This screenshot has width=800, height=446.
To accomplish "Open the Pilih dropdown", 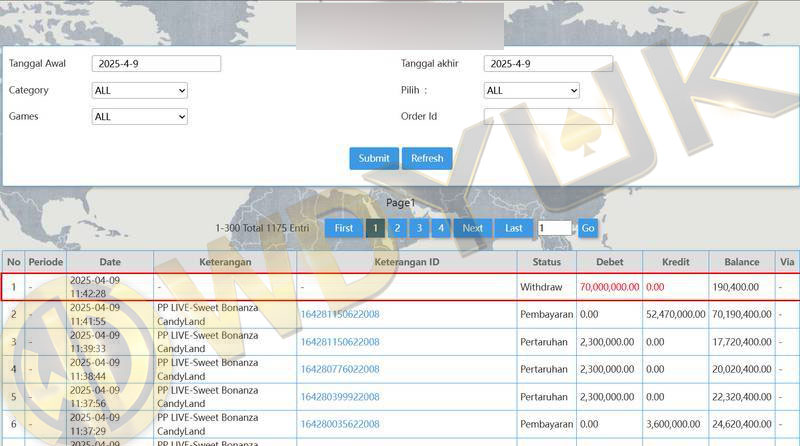I will [x=531, y=90].
